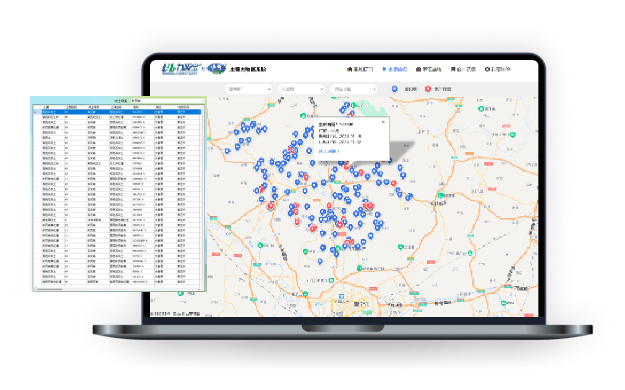
Task: Click the last top menu item with circular icon
Action: (497, 69)
